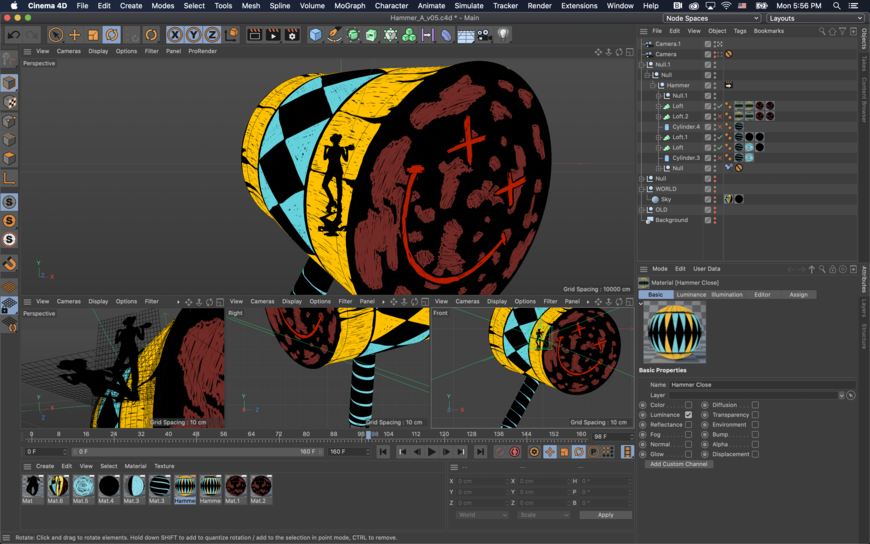Viewport: 870px width, 544px height.
Task: Activate the Rotate tool
Action: point(111,35)
